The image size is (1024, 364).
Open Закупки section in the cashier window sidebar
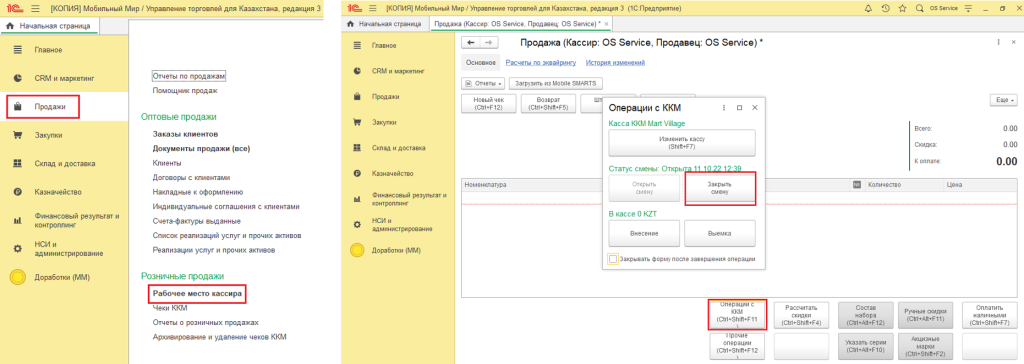[x=383, y=122]
